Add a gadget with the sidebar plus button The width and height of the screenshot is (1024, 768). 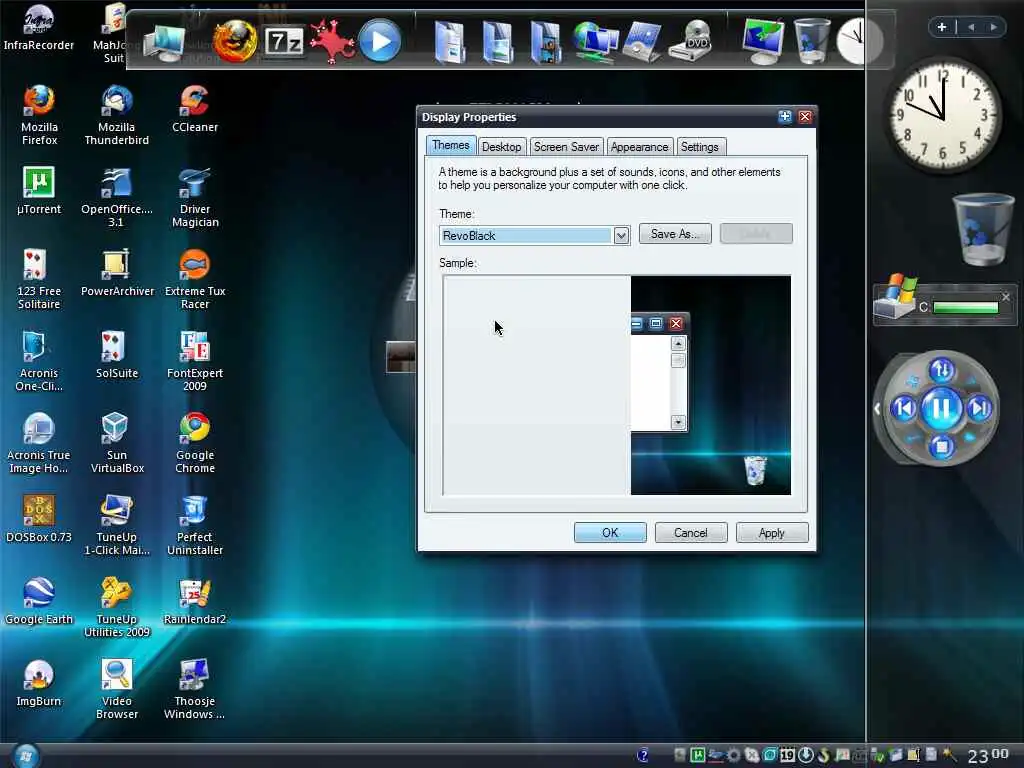(x=942, y=27)
